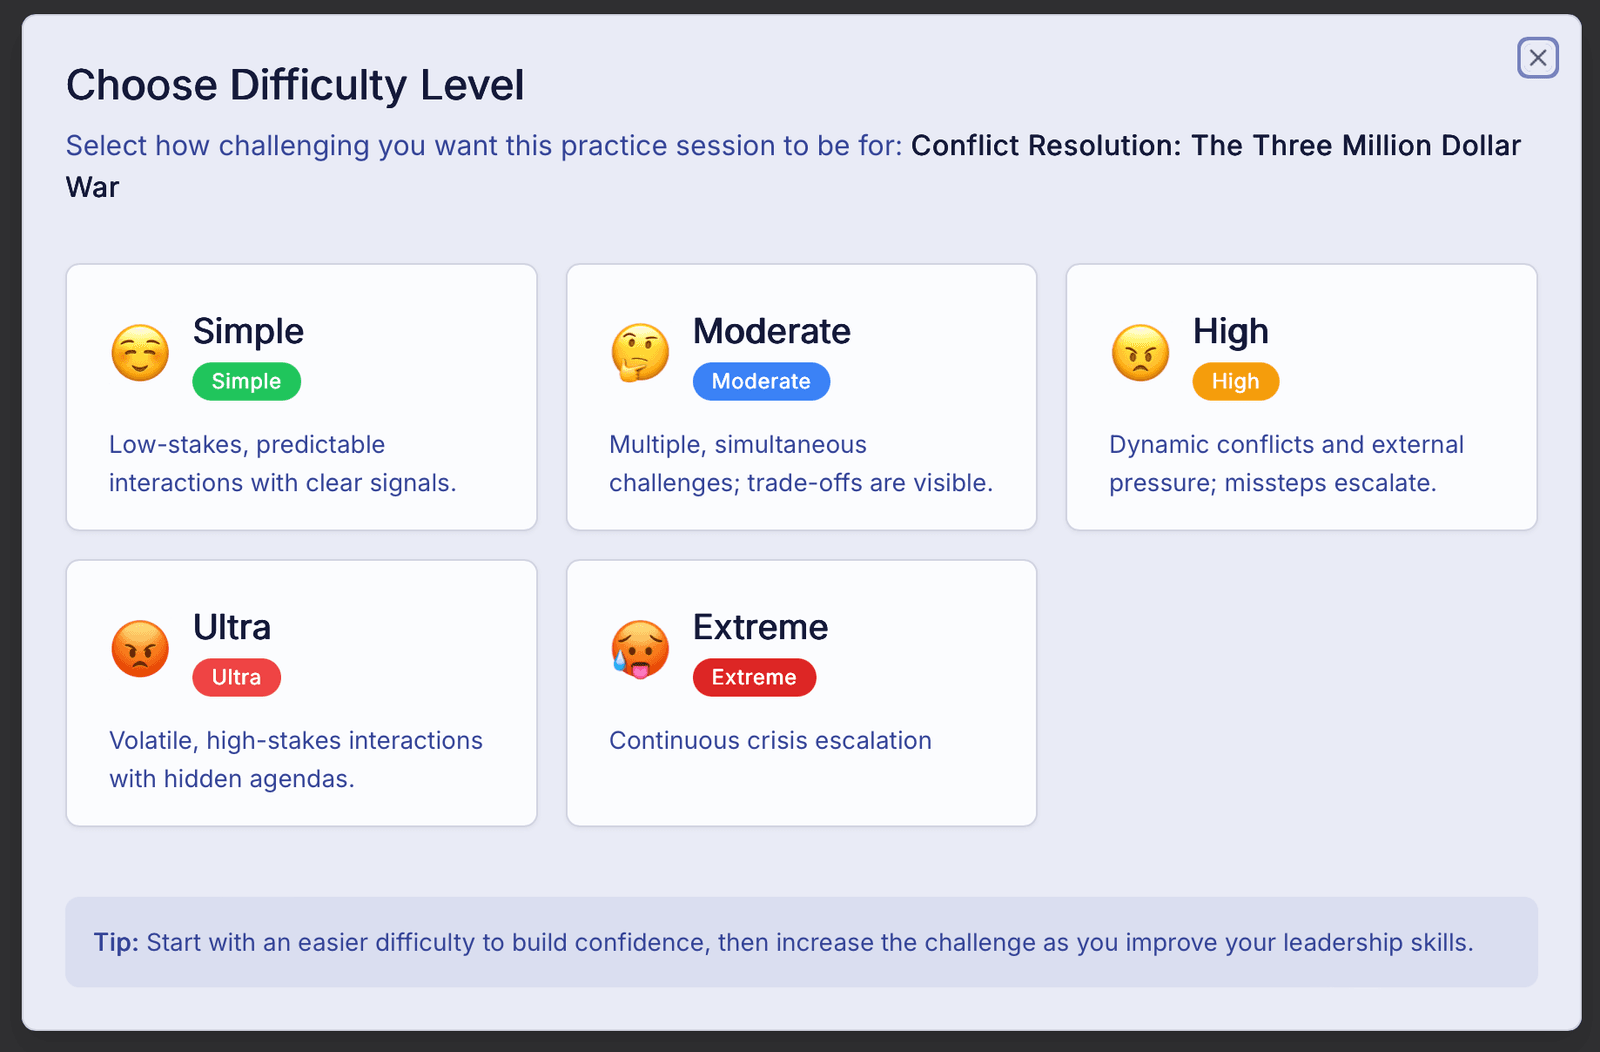Image resolution: width=1600 pixels, height=1052 pixels.
Task: Click the green Simple difficulty badge
Action: (x=246, y=381)
